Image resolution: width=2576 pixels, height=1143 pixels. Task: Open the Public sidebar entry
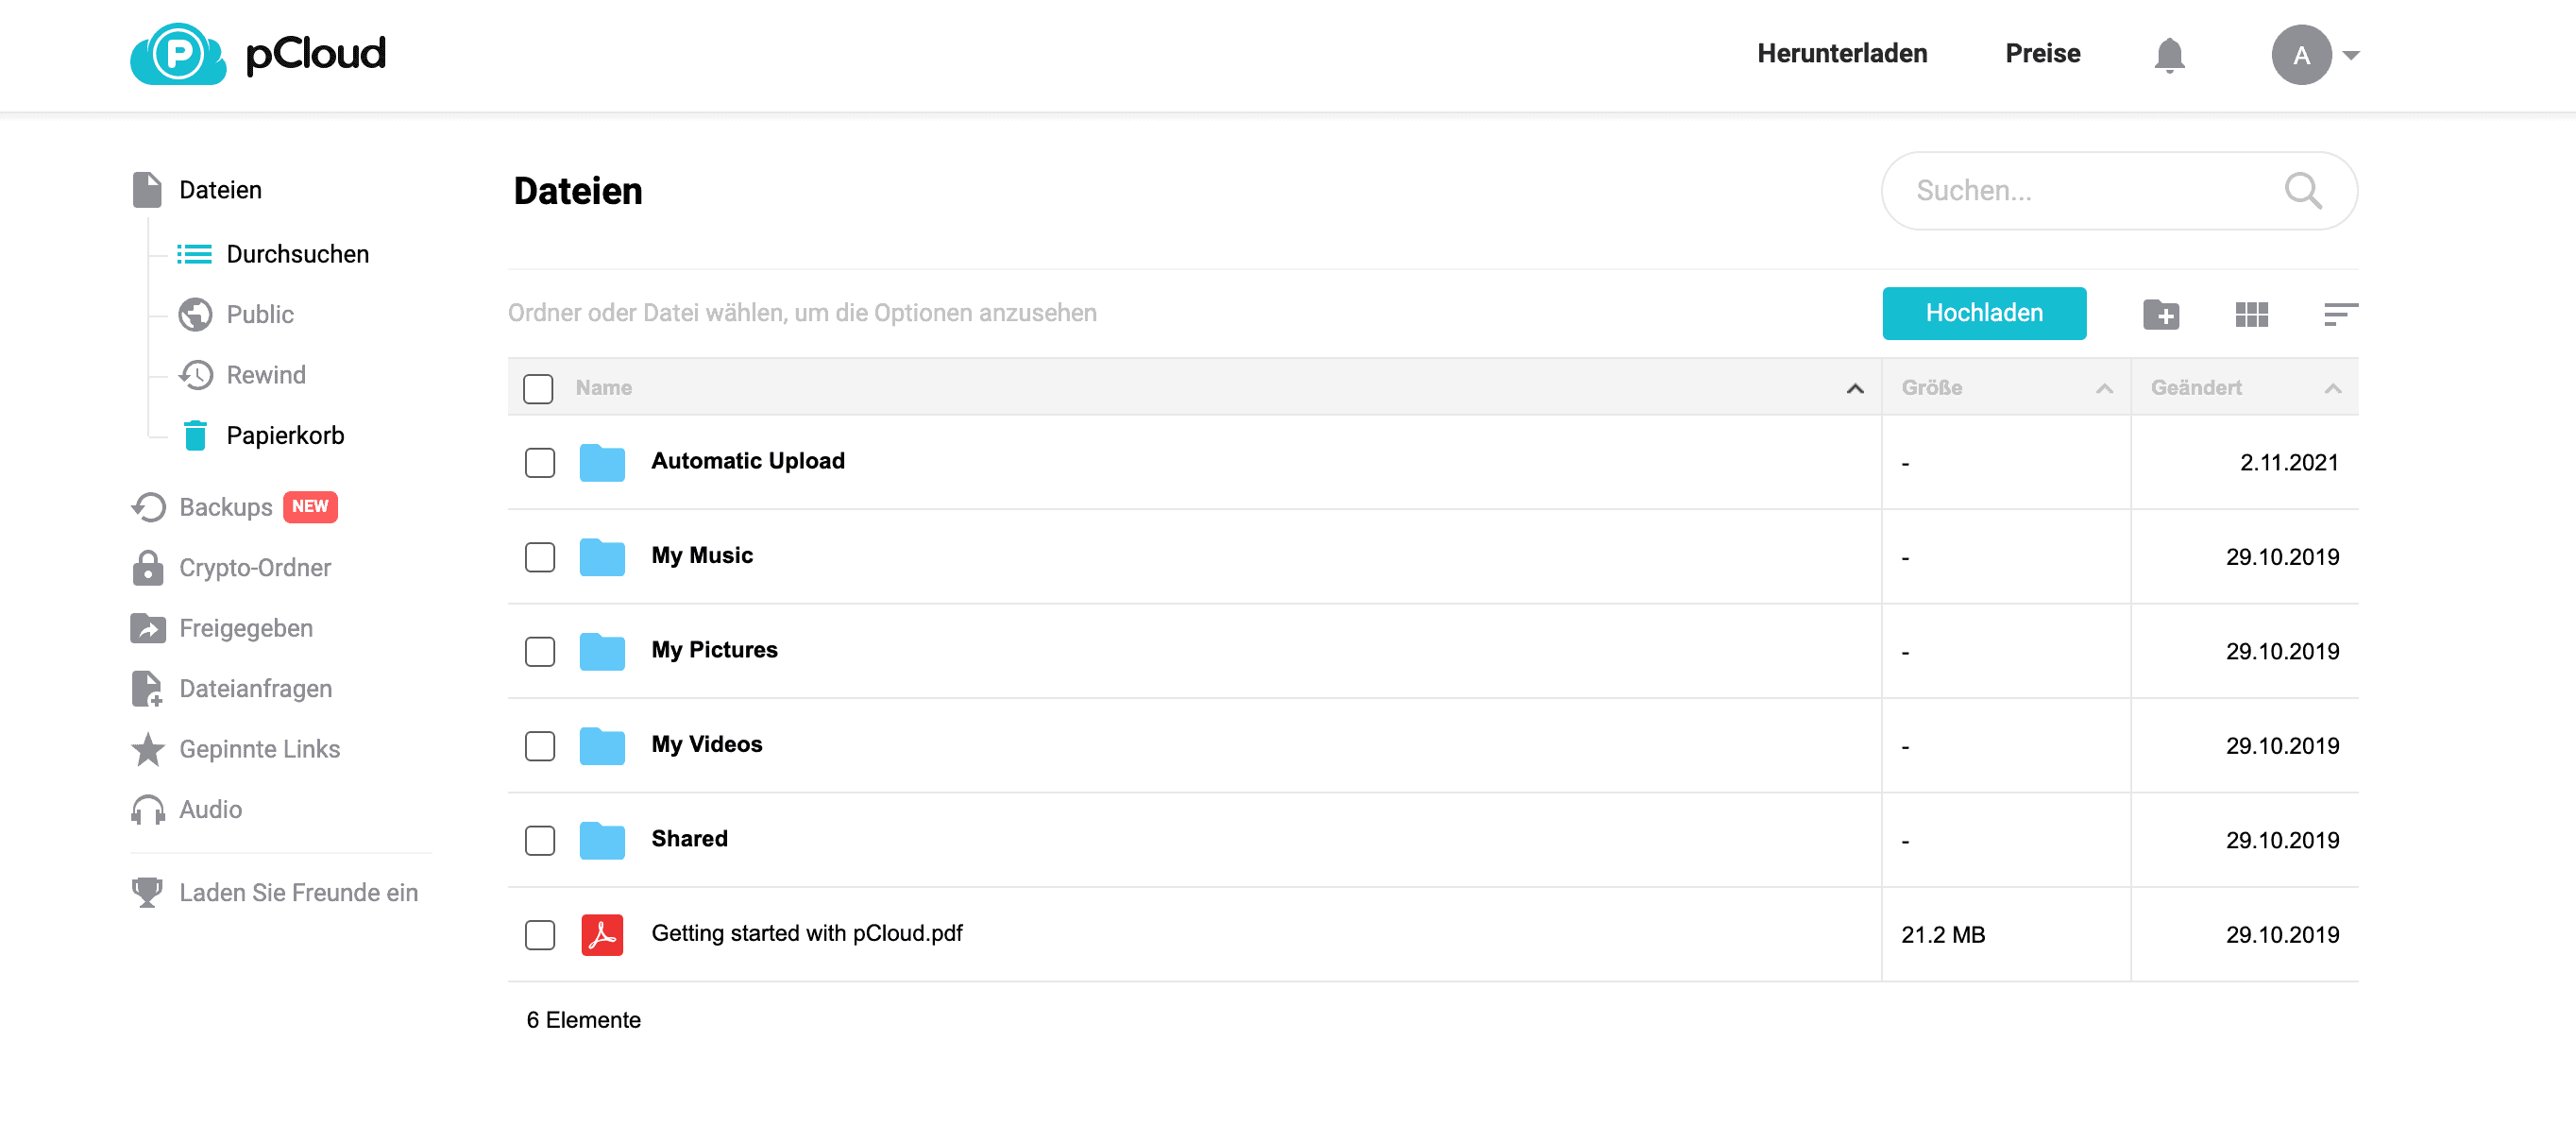pyautogui.click(x=260, y=314)
